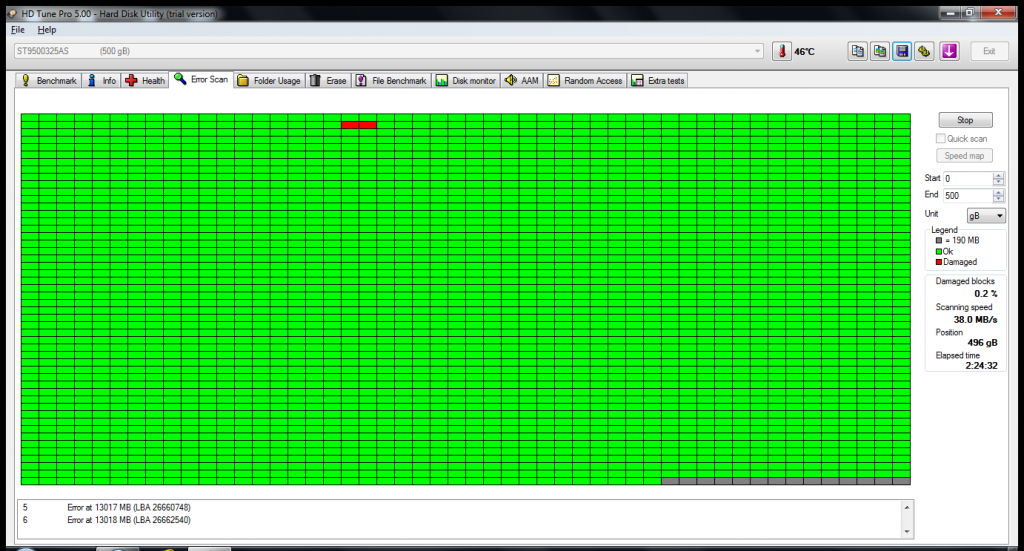Increase the Start value with up arrow
This screenshot has width=1024, height=551.
pyautogui.click(x=998, y=175)
